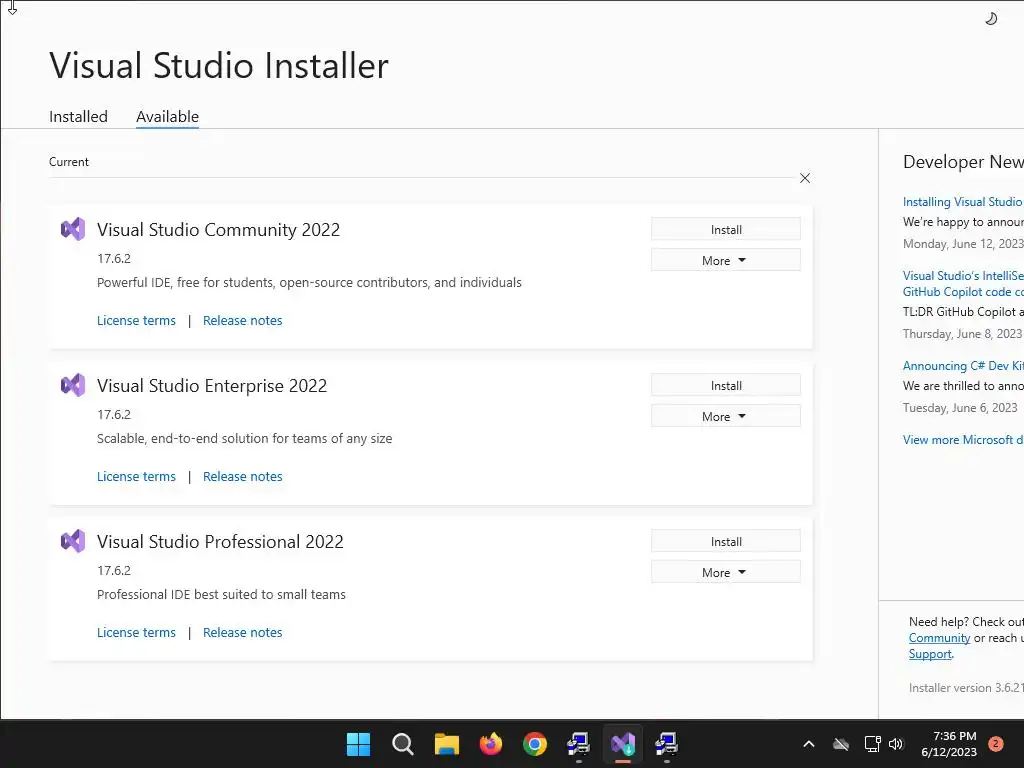Image resolution: width=1024 pixels, height=768 pixels.
Task: Open Release notes for Enterprise 2022
Action: 242,476
